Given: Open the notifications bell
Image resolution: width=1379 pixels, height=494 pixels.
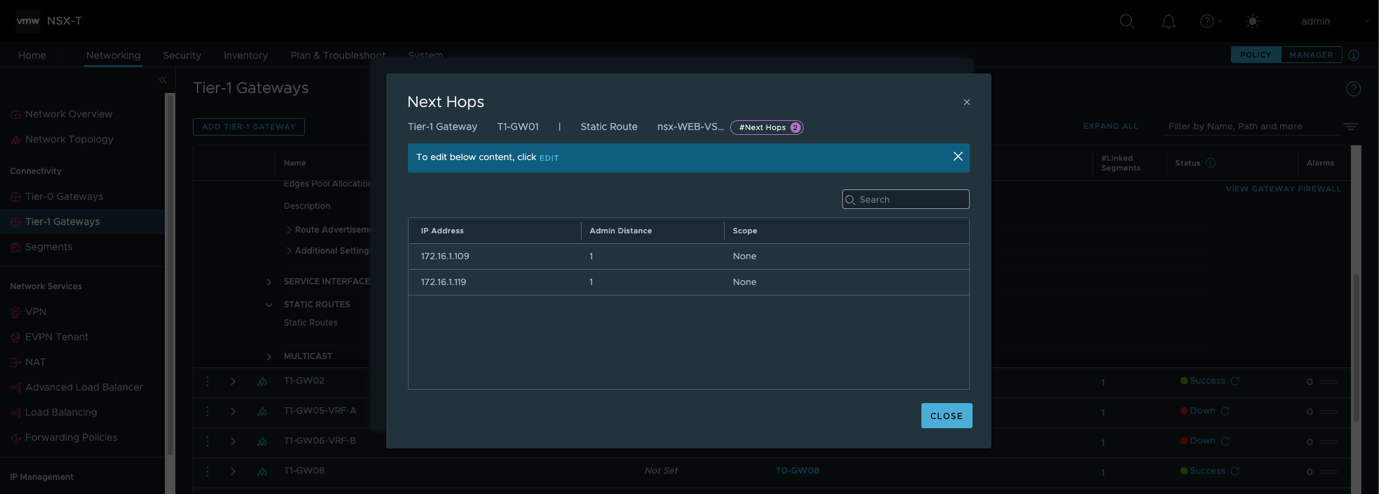Looking at the screenshot, I should 1168,21.
